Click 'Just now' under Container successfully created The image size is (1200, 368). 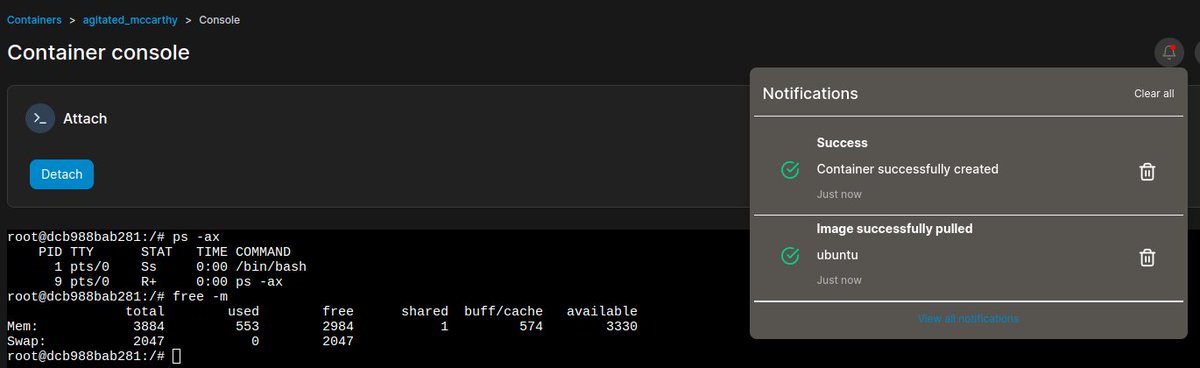(839, 194)
